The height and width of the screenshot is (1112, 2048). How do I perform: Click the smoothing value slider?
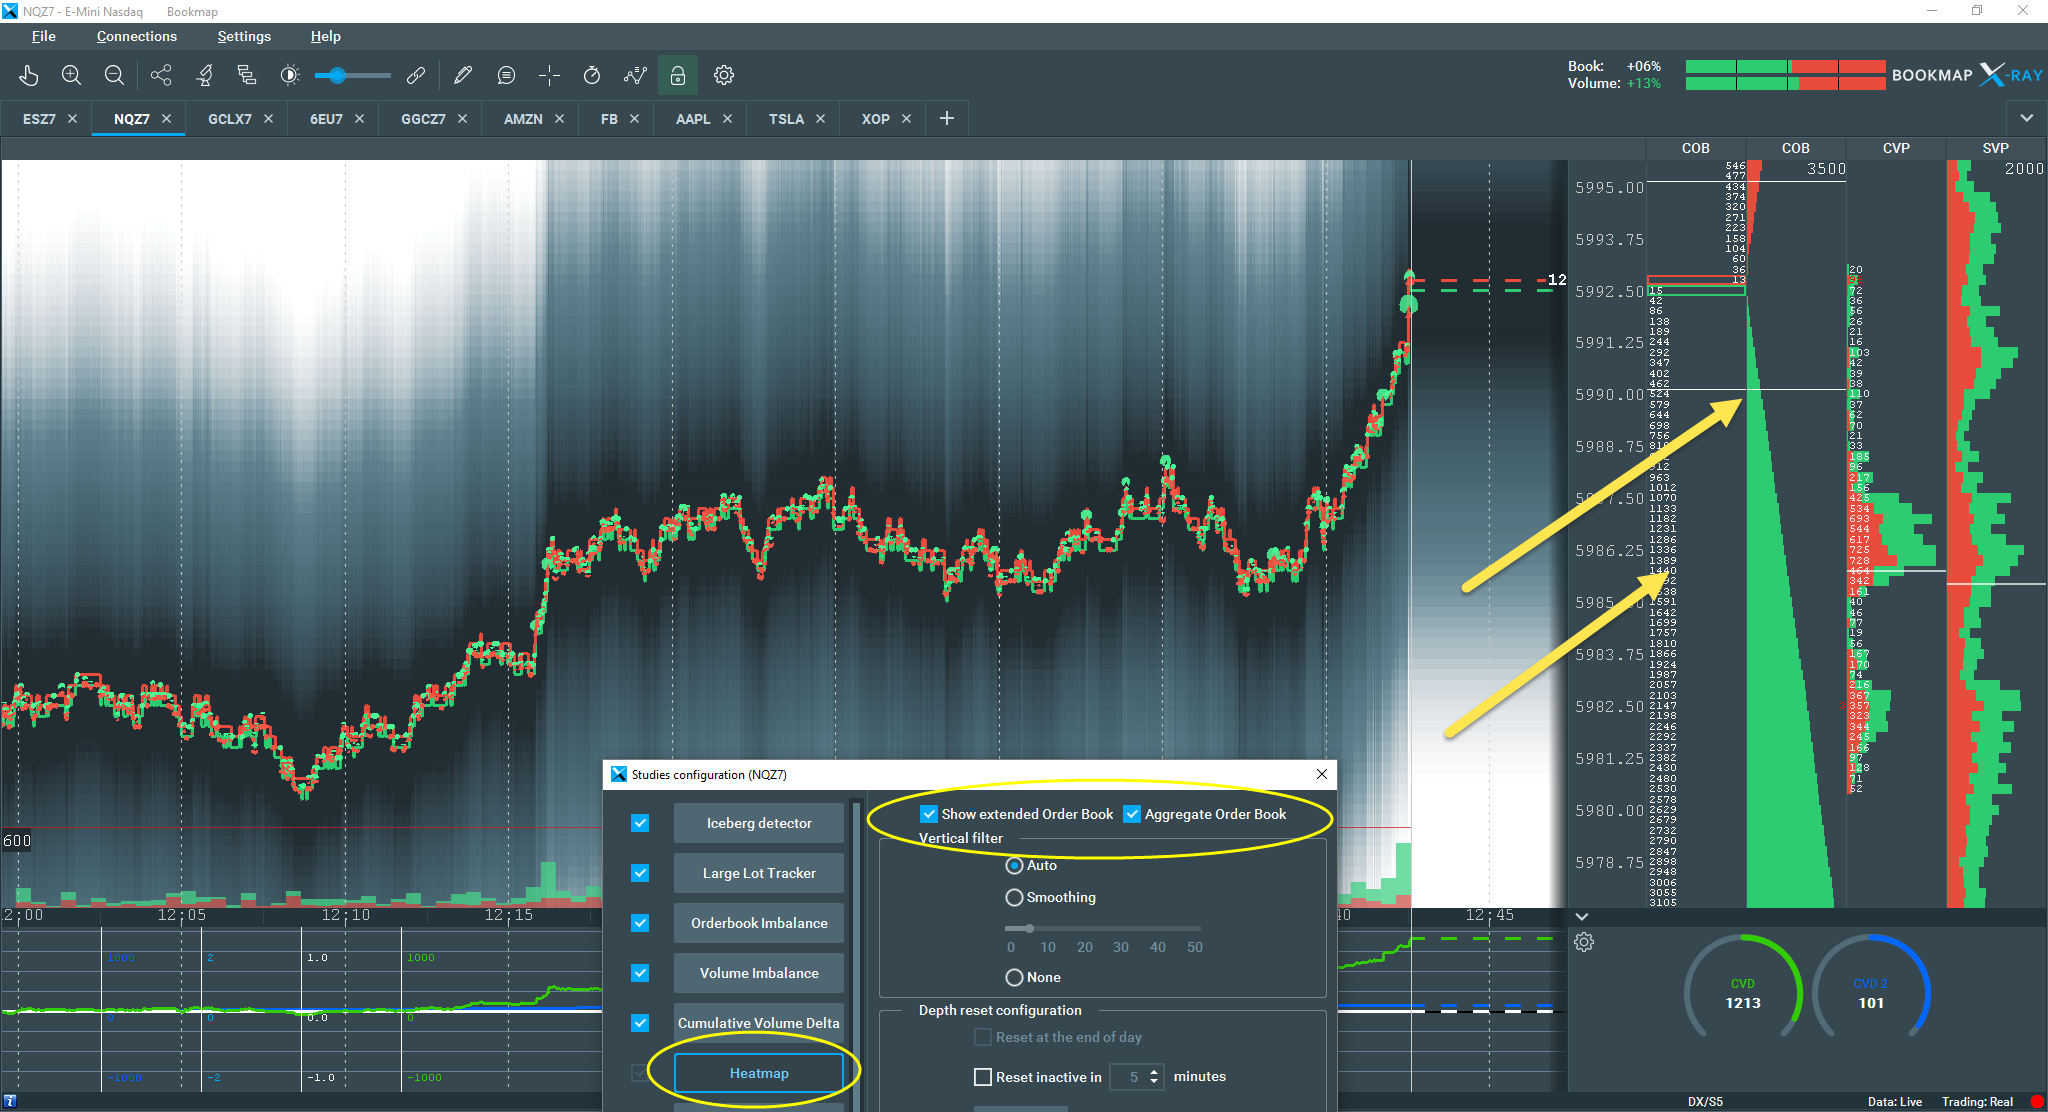(1103, 929)
